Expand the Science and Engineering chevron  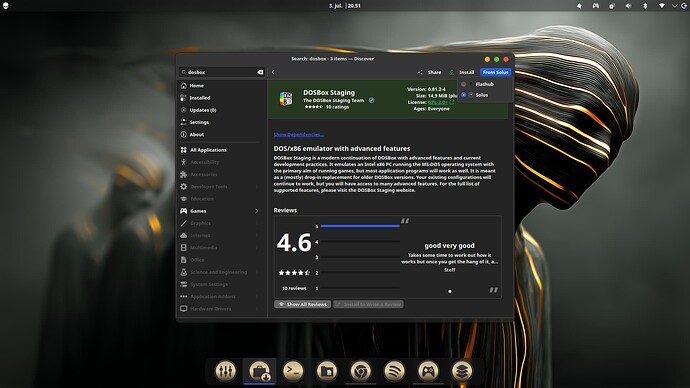(257, 272)
